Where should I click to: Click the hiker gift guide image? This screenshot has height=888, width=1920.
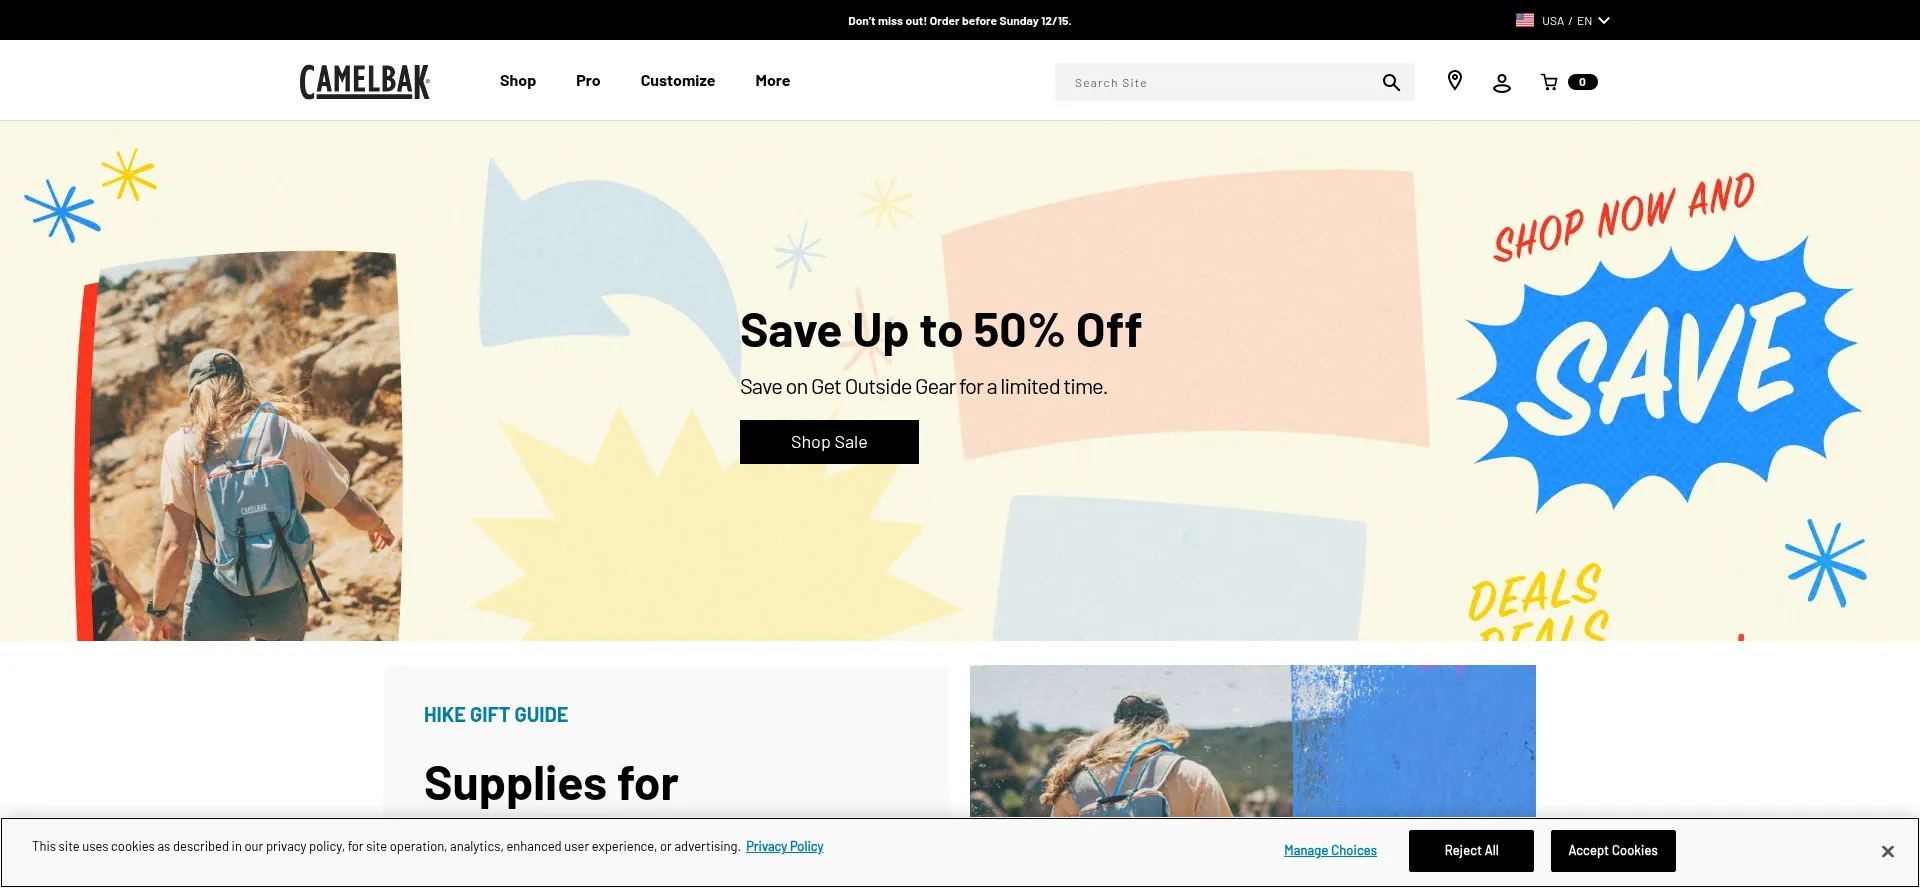click(1253, 741)
